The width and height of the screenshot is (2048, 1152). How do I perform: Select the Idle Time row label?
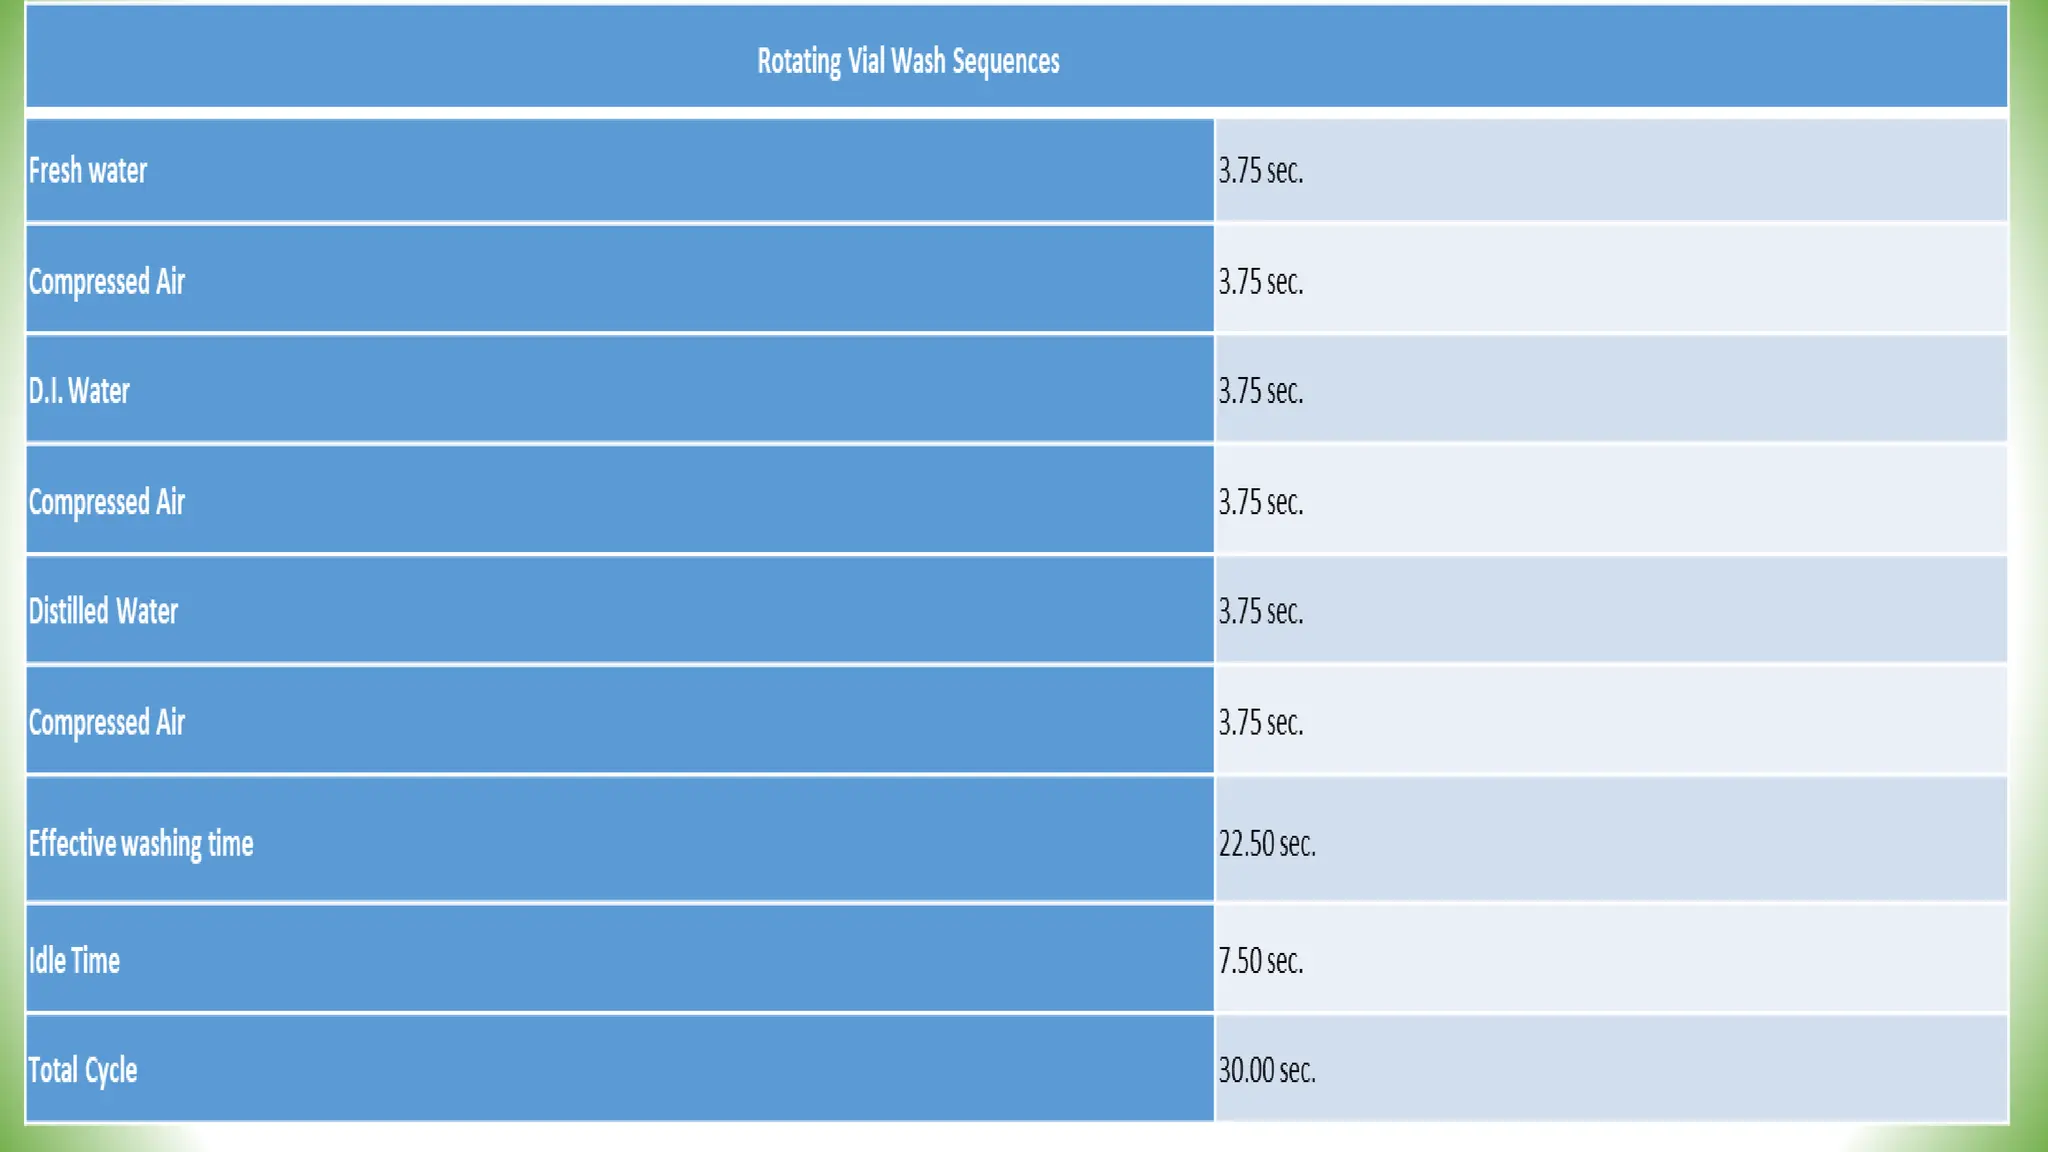[74, 961]
